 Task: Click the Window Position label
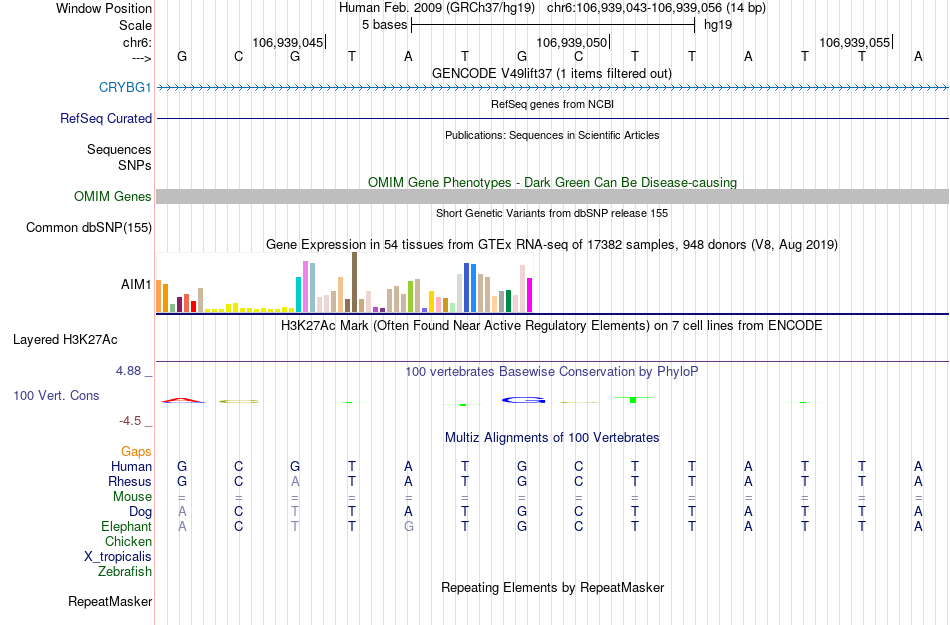click(x=104, y=8)
